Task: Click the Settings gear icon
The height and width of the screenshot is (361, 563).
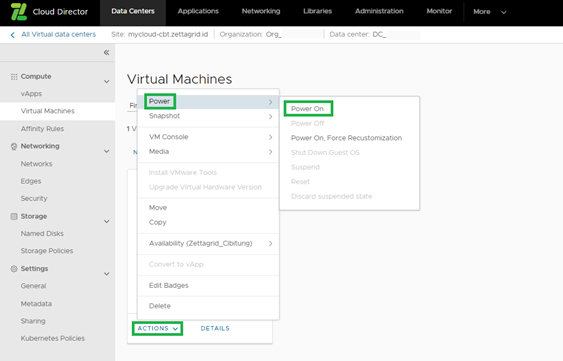Action: 14,269
